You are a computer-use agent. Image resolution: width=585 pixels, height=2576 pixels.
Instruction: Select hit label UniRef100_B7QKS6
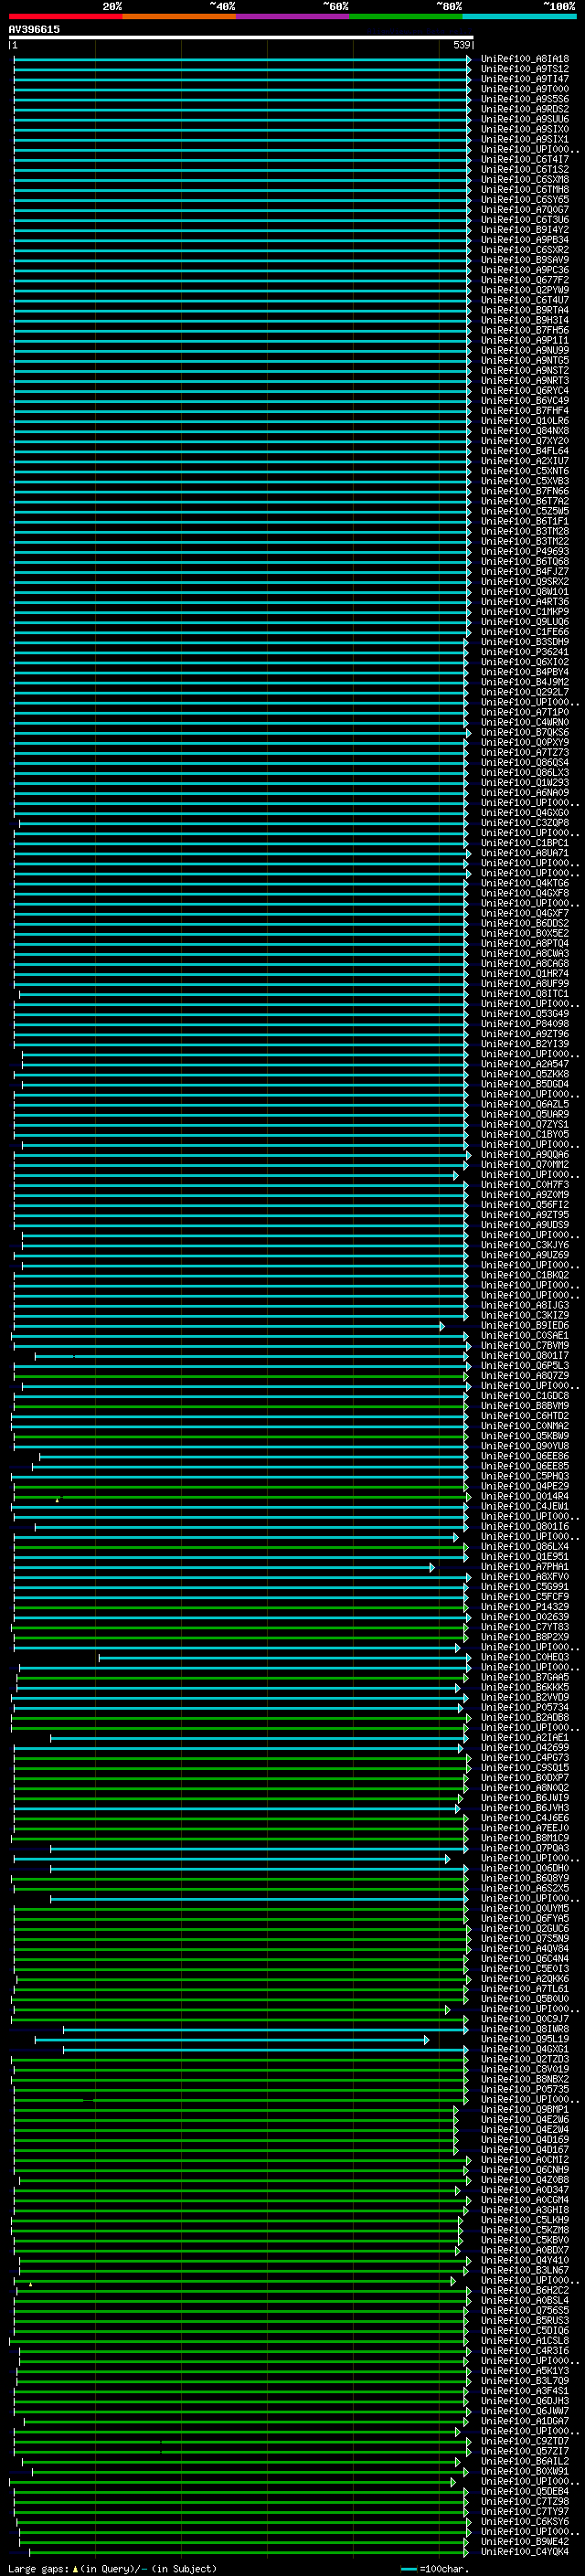524,732
